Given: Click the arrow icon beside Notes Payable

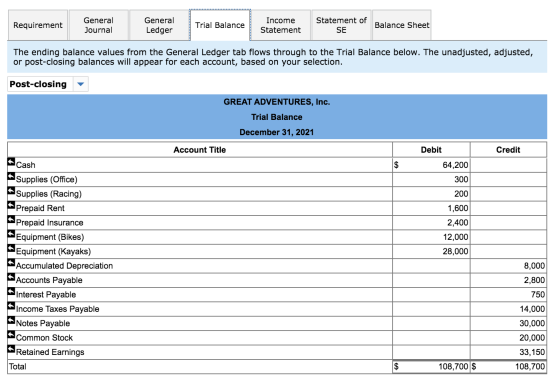Looking at the screenshot, I should (x=11, y=320).
